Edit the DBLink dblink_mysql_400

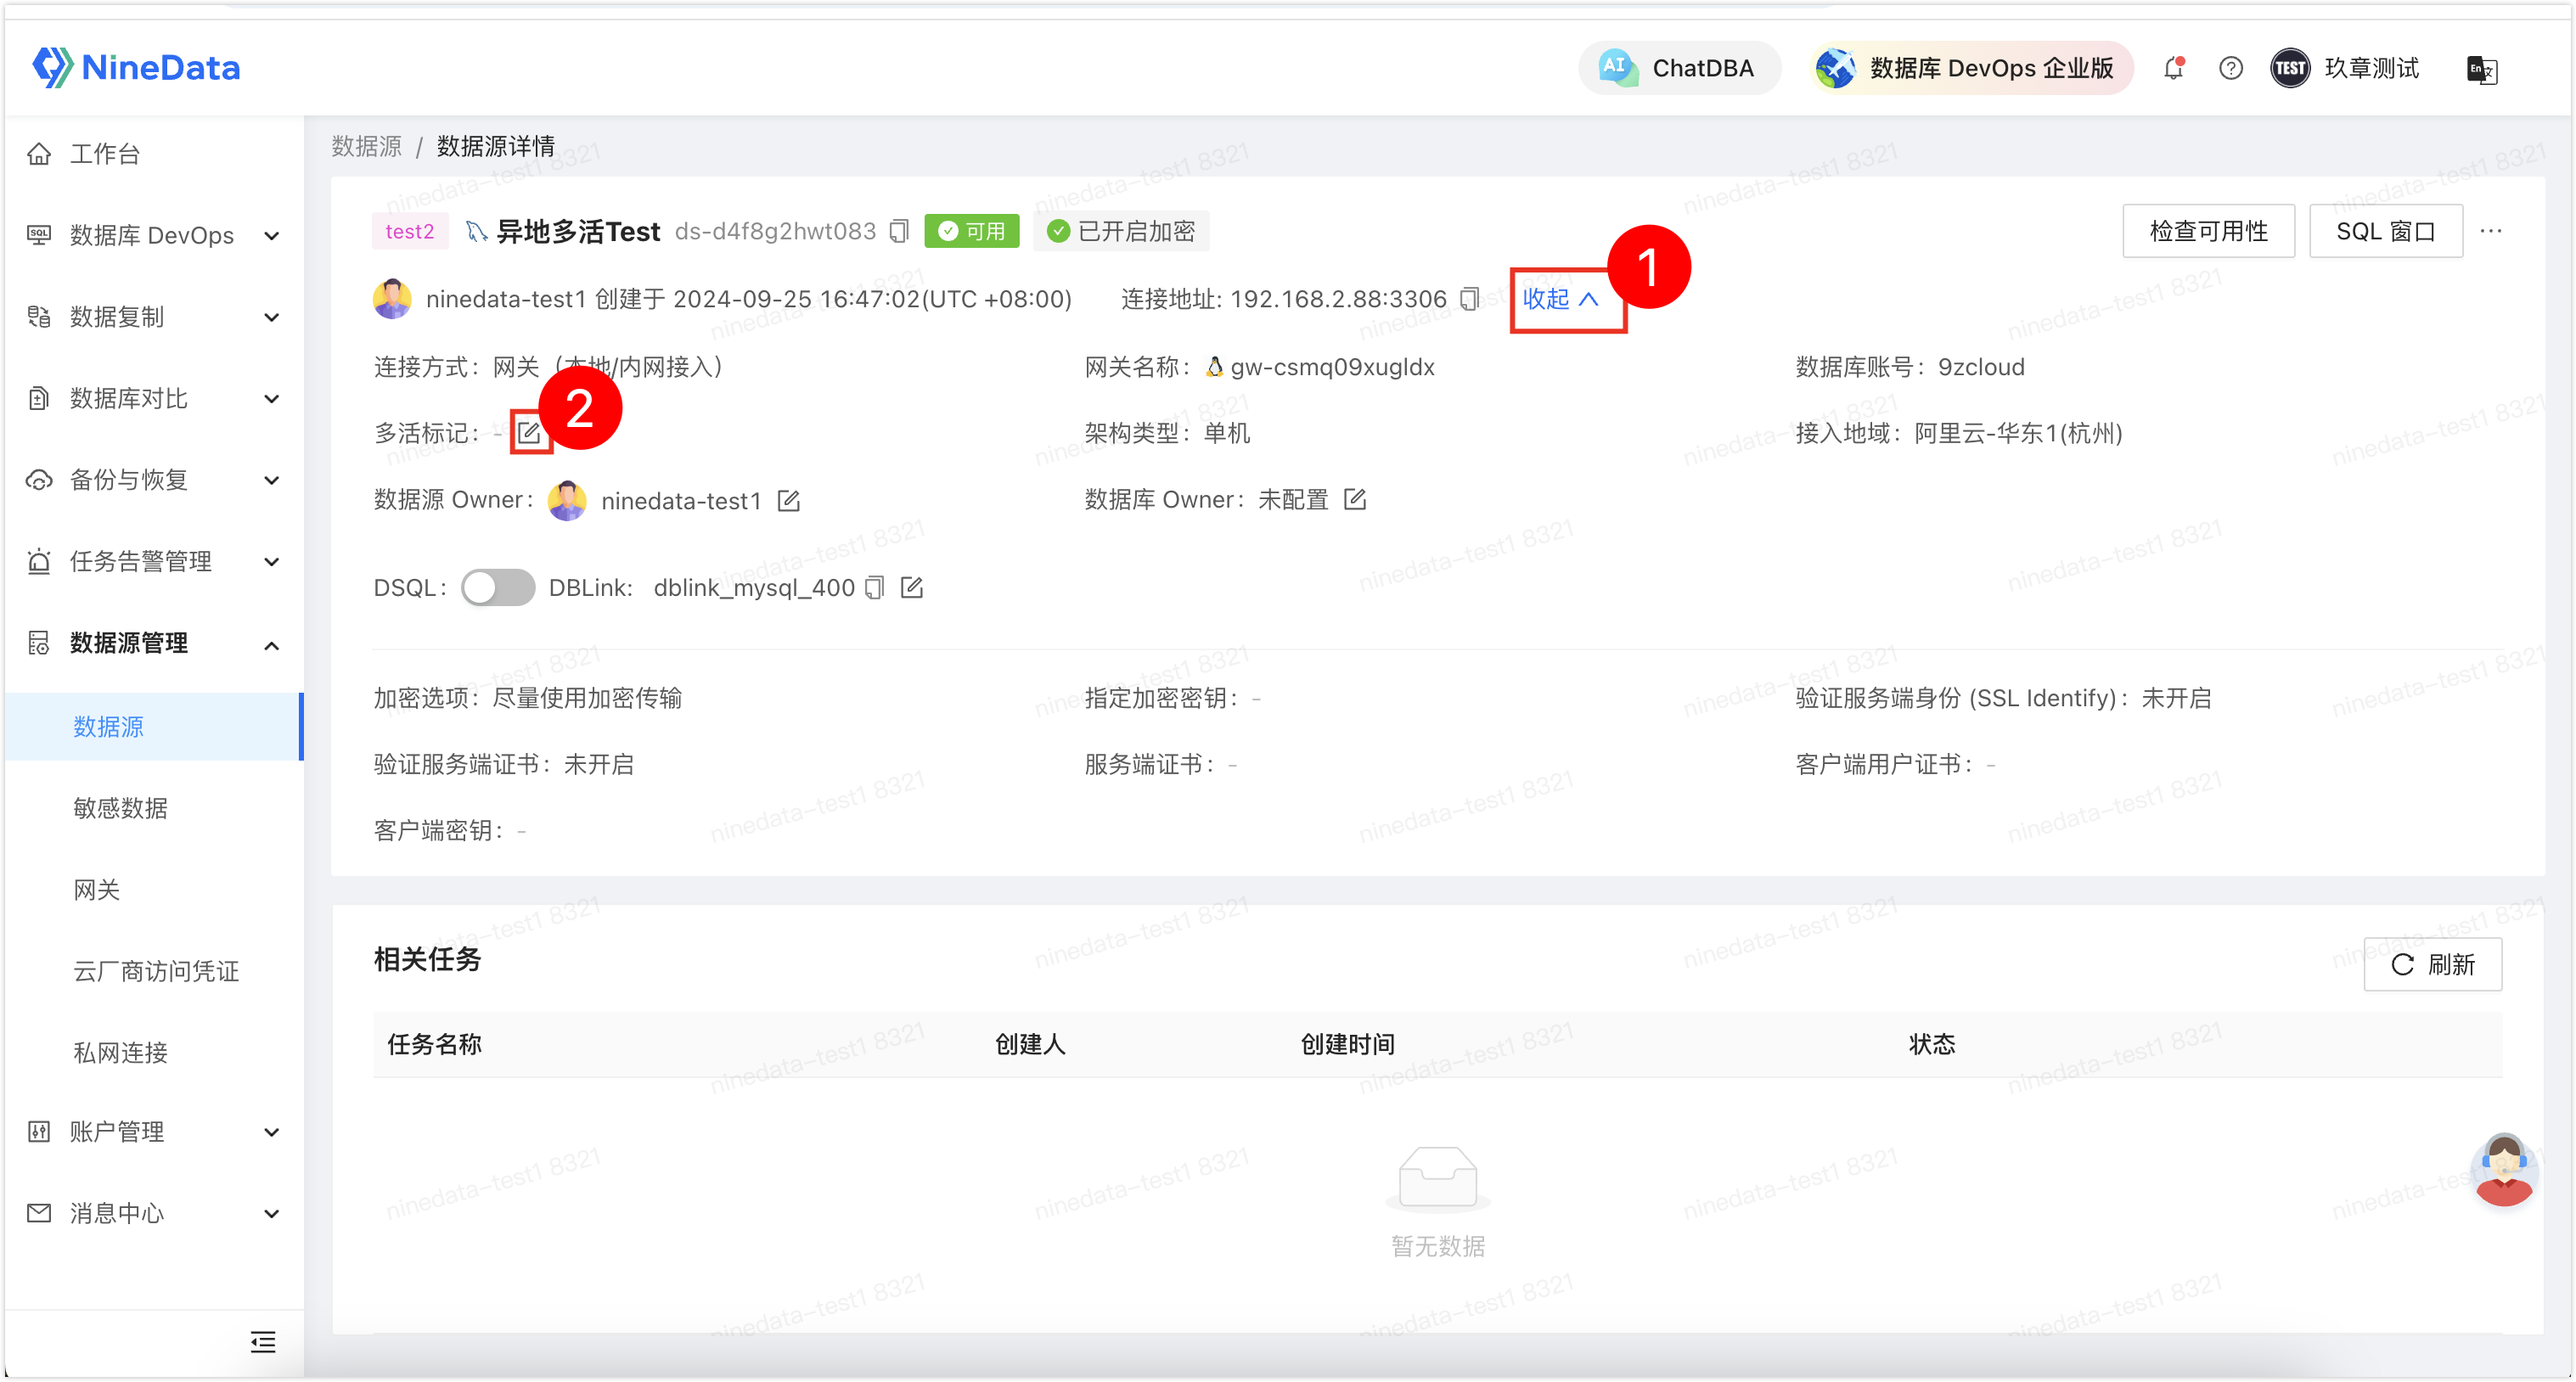coord(911,588)
